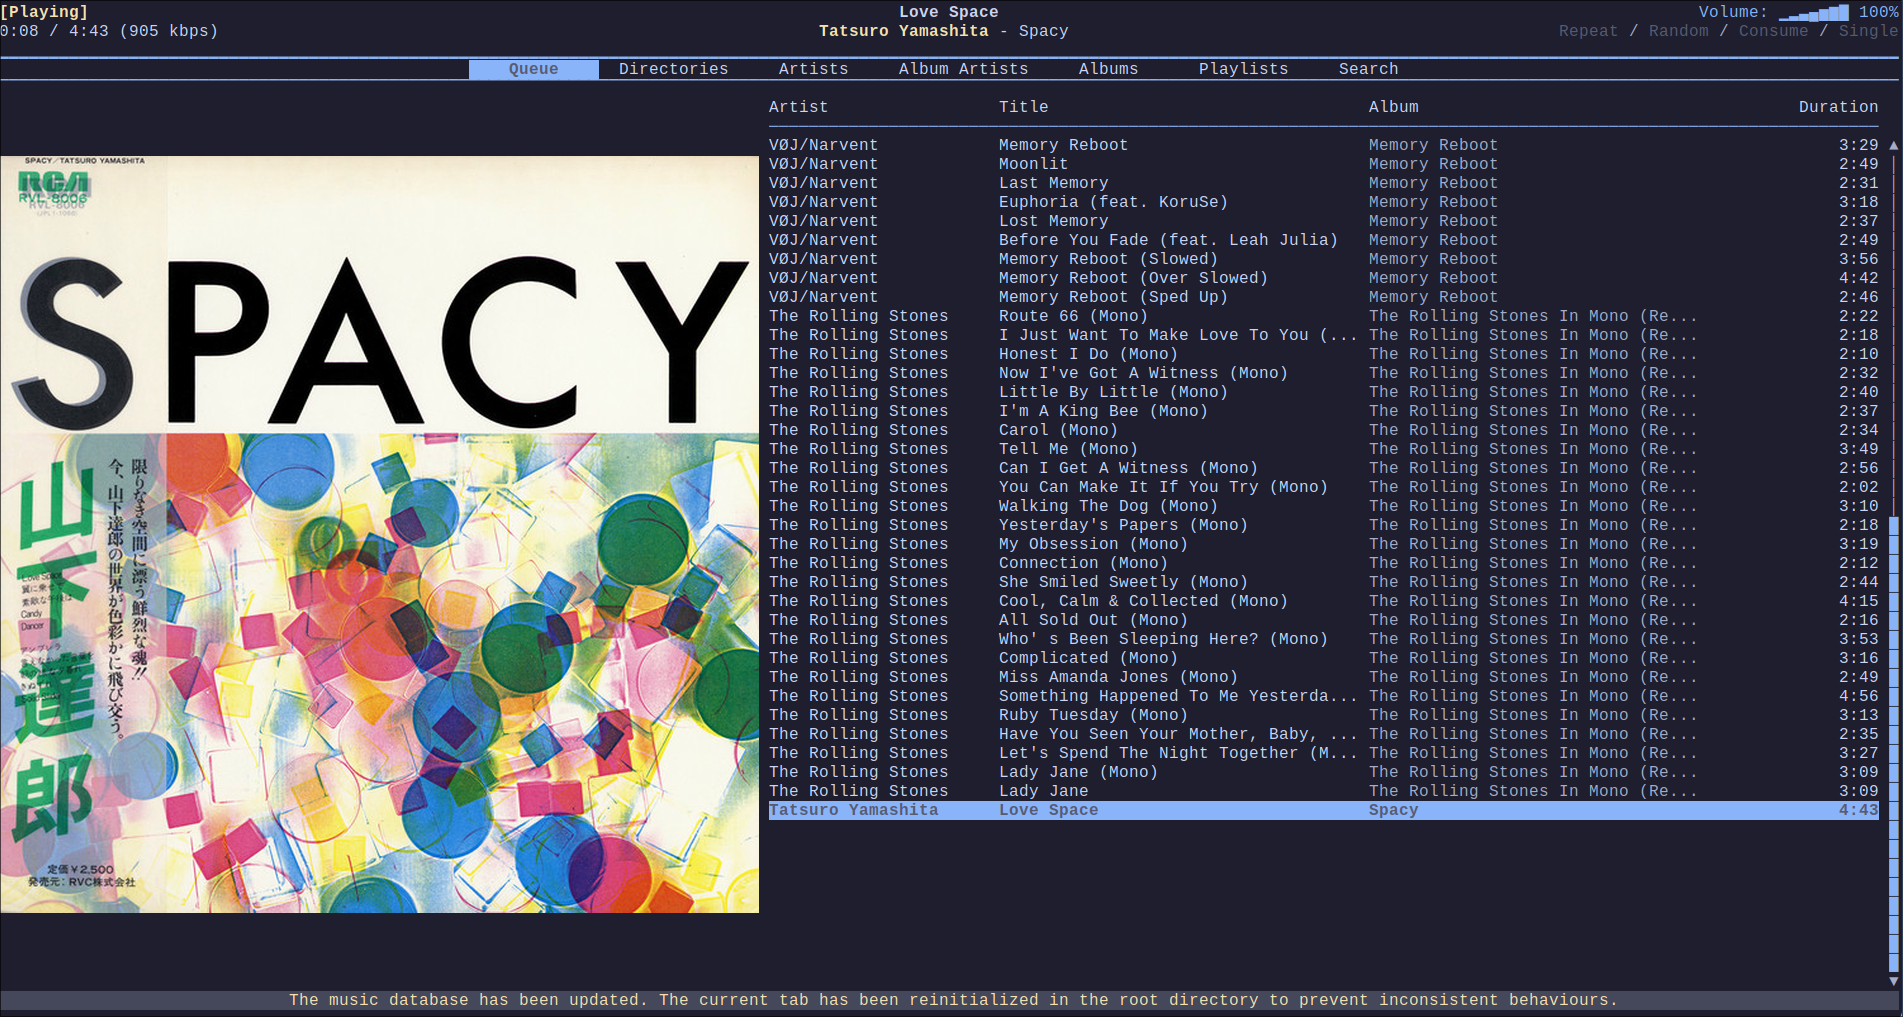The width and height of the screenshot is (1903, 1017).
Task: Click the 'Spacy' album cell in queue
Action: (1393, 810)
